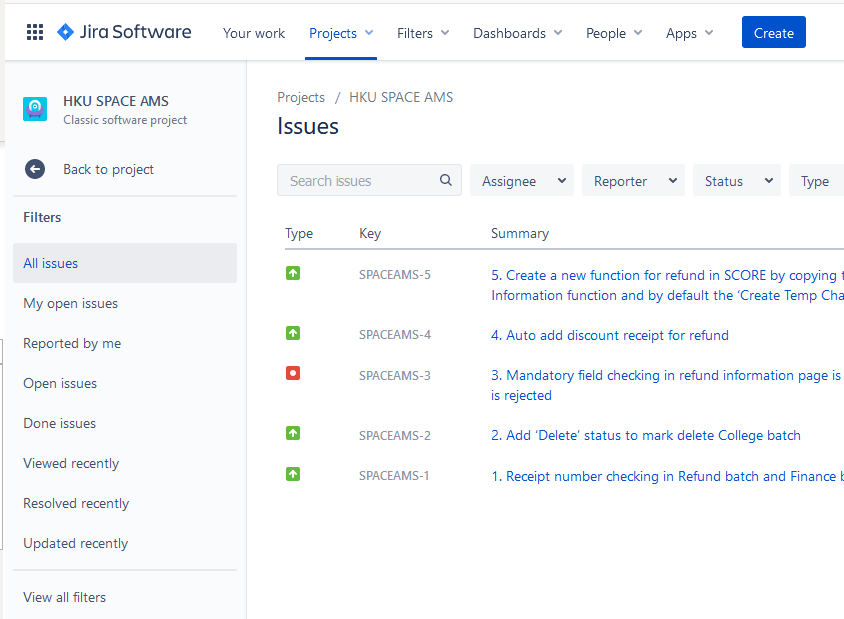
Task: Expand the People menu
Action: pyautogui.click(x=614, y=33)
